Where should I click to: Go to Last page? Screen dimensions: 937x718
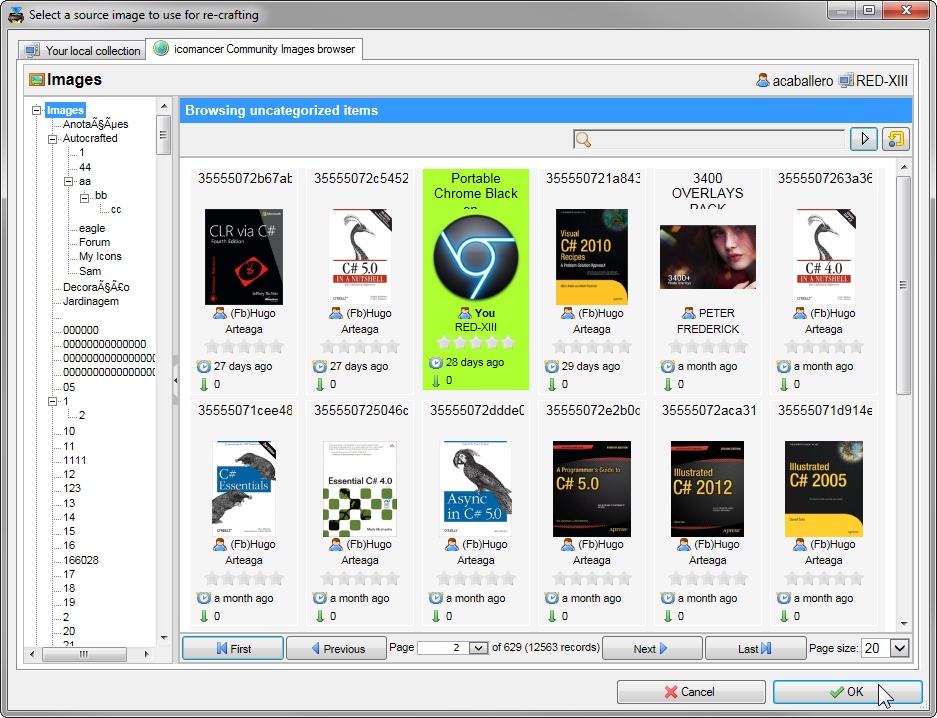(756, 648)
